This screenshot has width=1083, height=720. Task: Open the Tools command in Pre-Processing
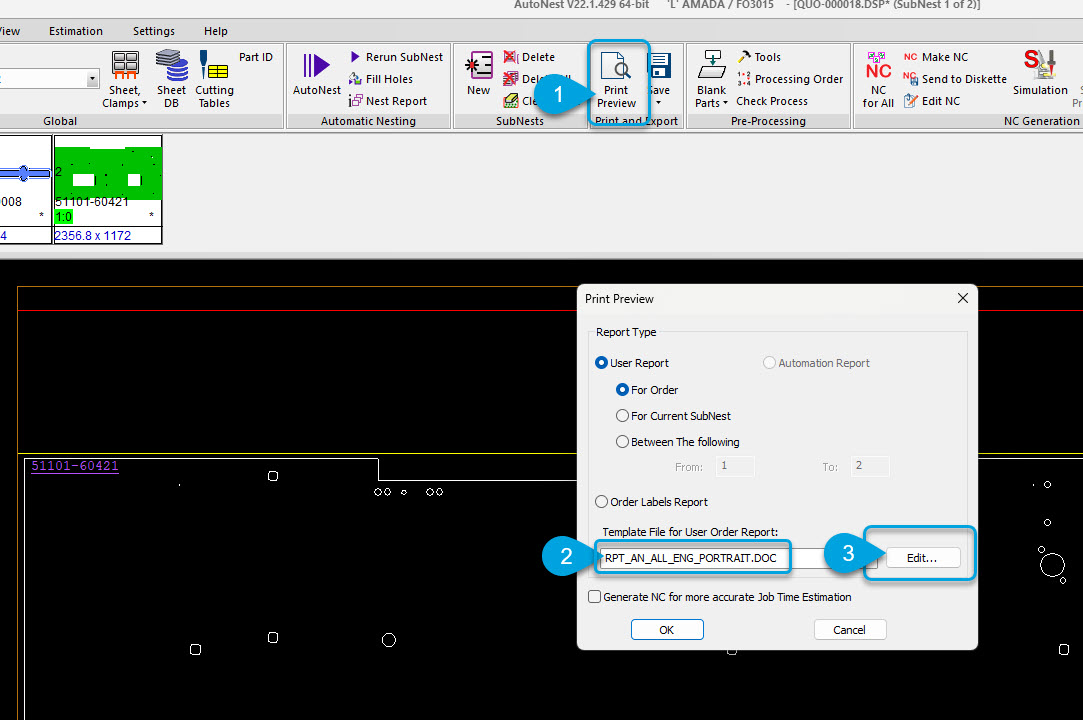click(759, 57)
